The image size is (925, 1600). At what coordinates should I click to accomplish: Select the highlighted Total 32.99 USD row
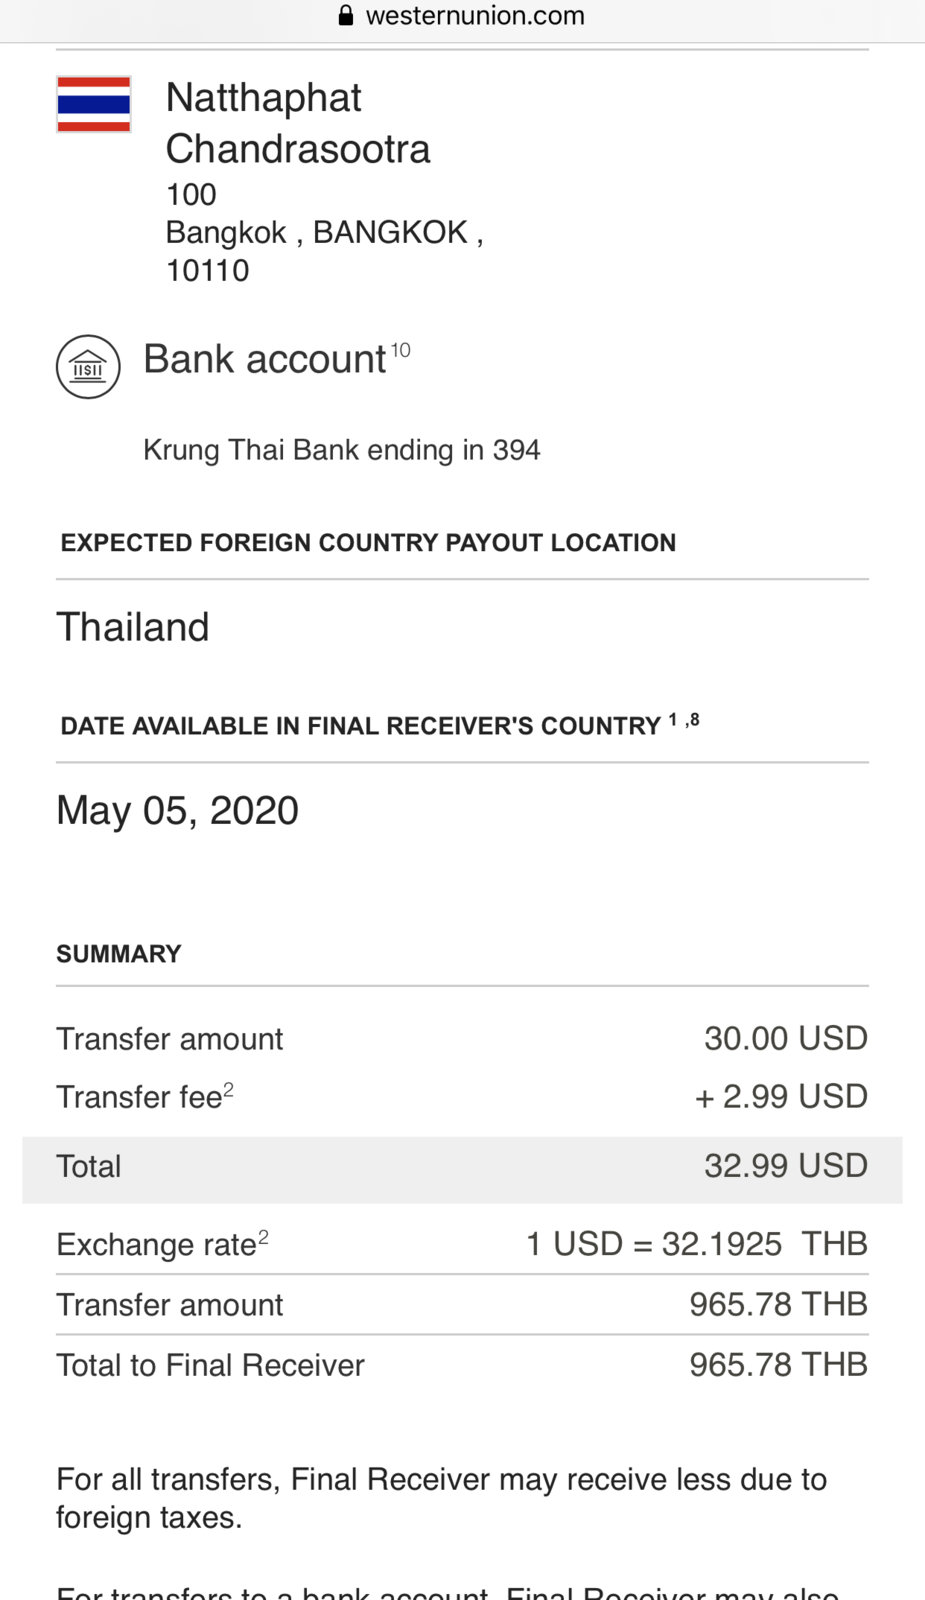click(462, 1167)
